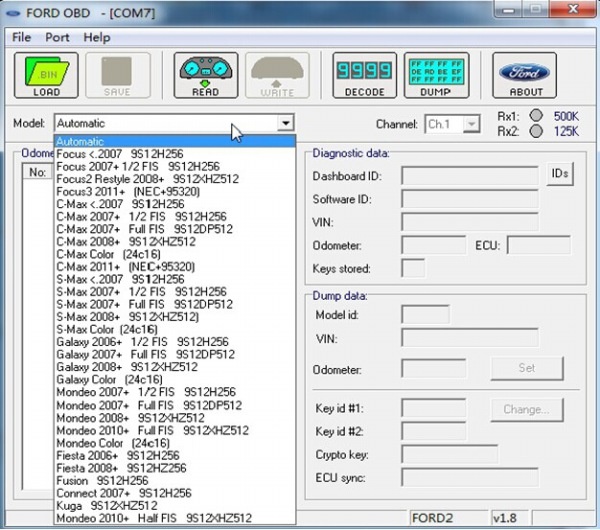600x530 pixels.
Task: Open the File menu
Action: point(21,37)
